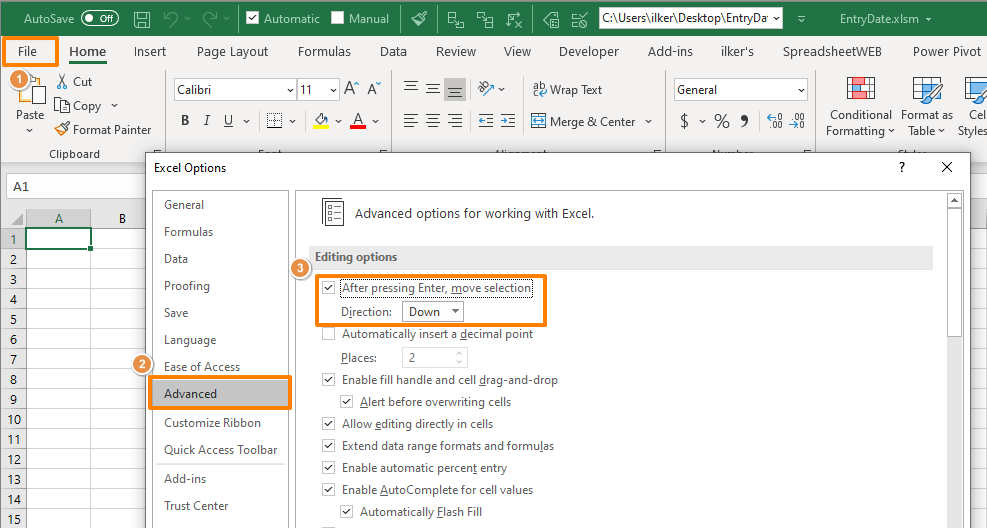The height and width of the screenshot is (528, 987).
Task: Select Advanced in Excel Options sidebar
Action: pyautogui.click(x=220, y=393)
